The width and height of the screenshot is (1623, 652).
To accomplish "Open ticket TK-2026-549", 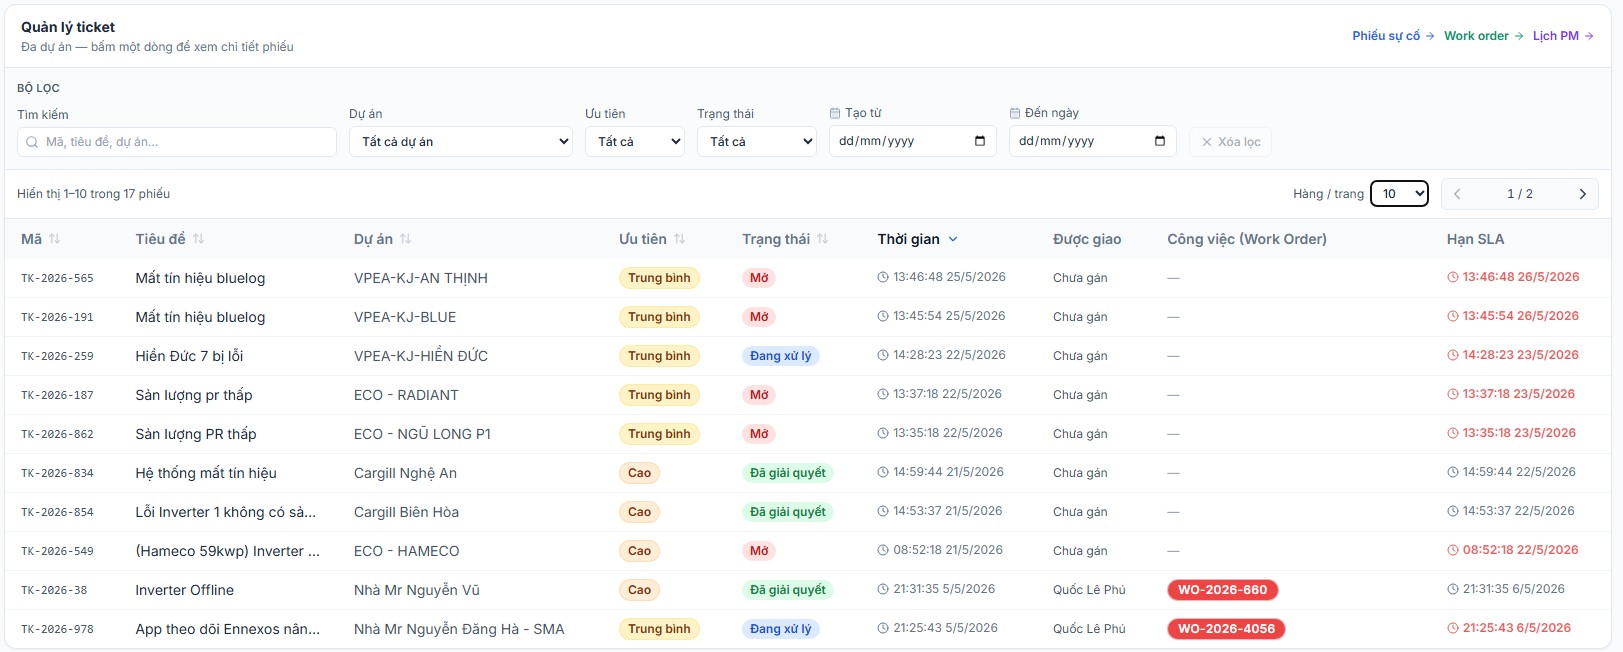I will click(57, 551).
